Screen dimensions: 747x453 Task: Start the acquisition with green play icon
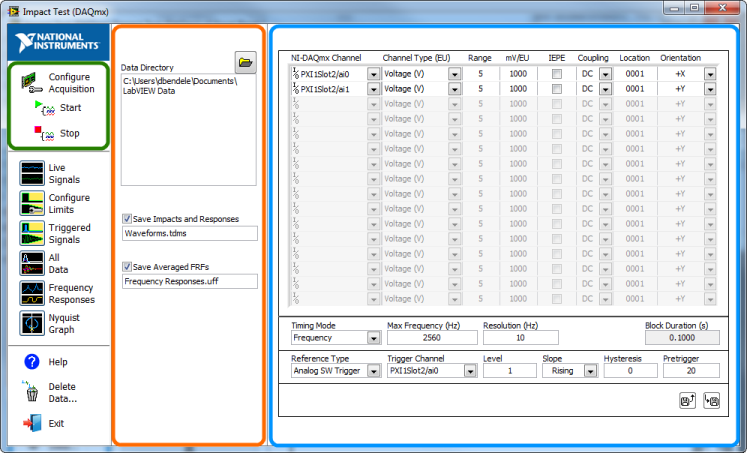45,108
